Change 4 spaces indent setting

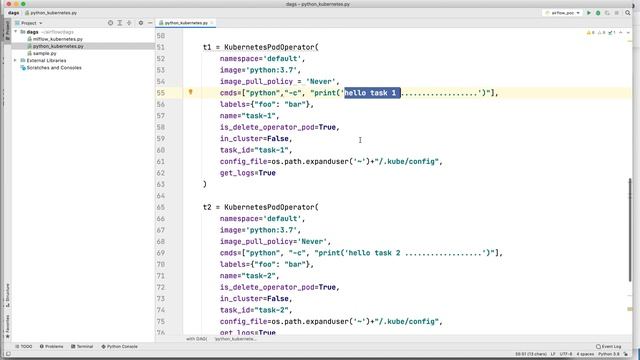pyautogui.click(x=585, y=354)
